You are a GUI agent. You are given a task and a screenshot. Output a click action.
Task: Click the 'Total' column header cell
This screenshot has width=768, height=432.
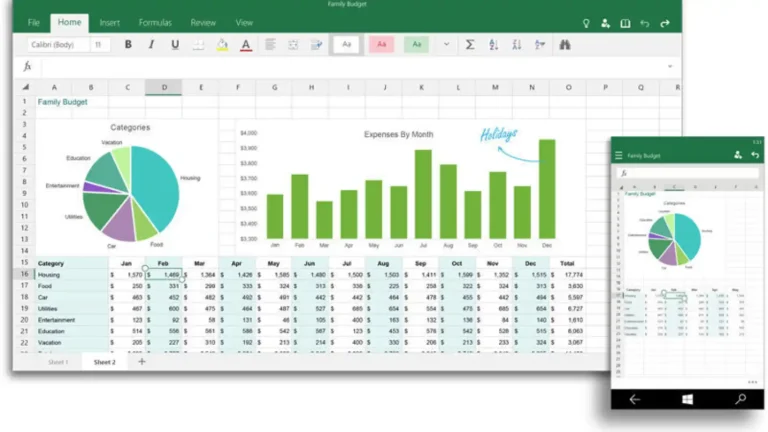point(567,263)
